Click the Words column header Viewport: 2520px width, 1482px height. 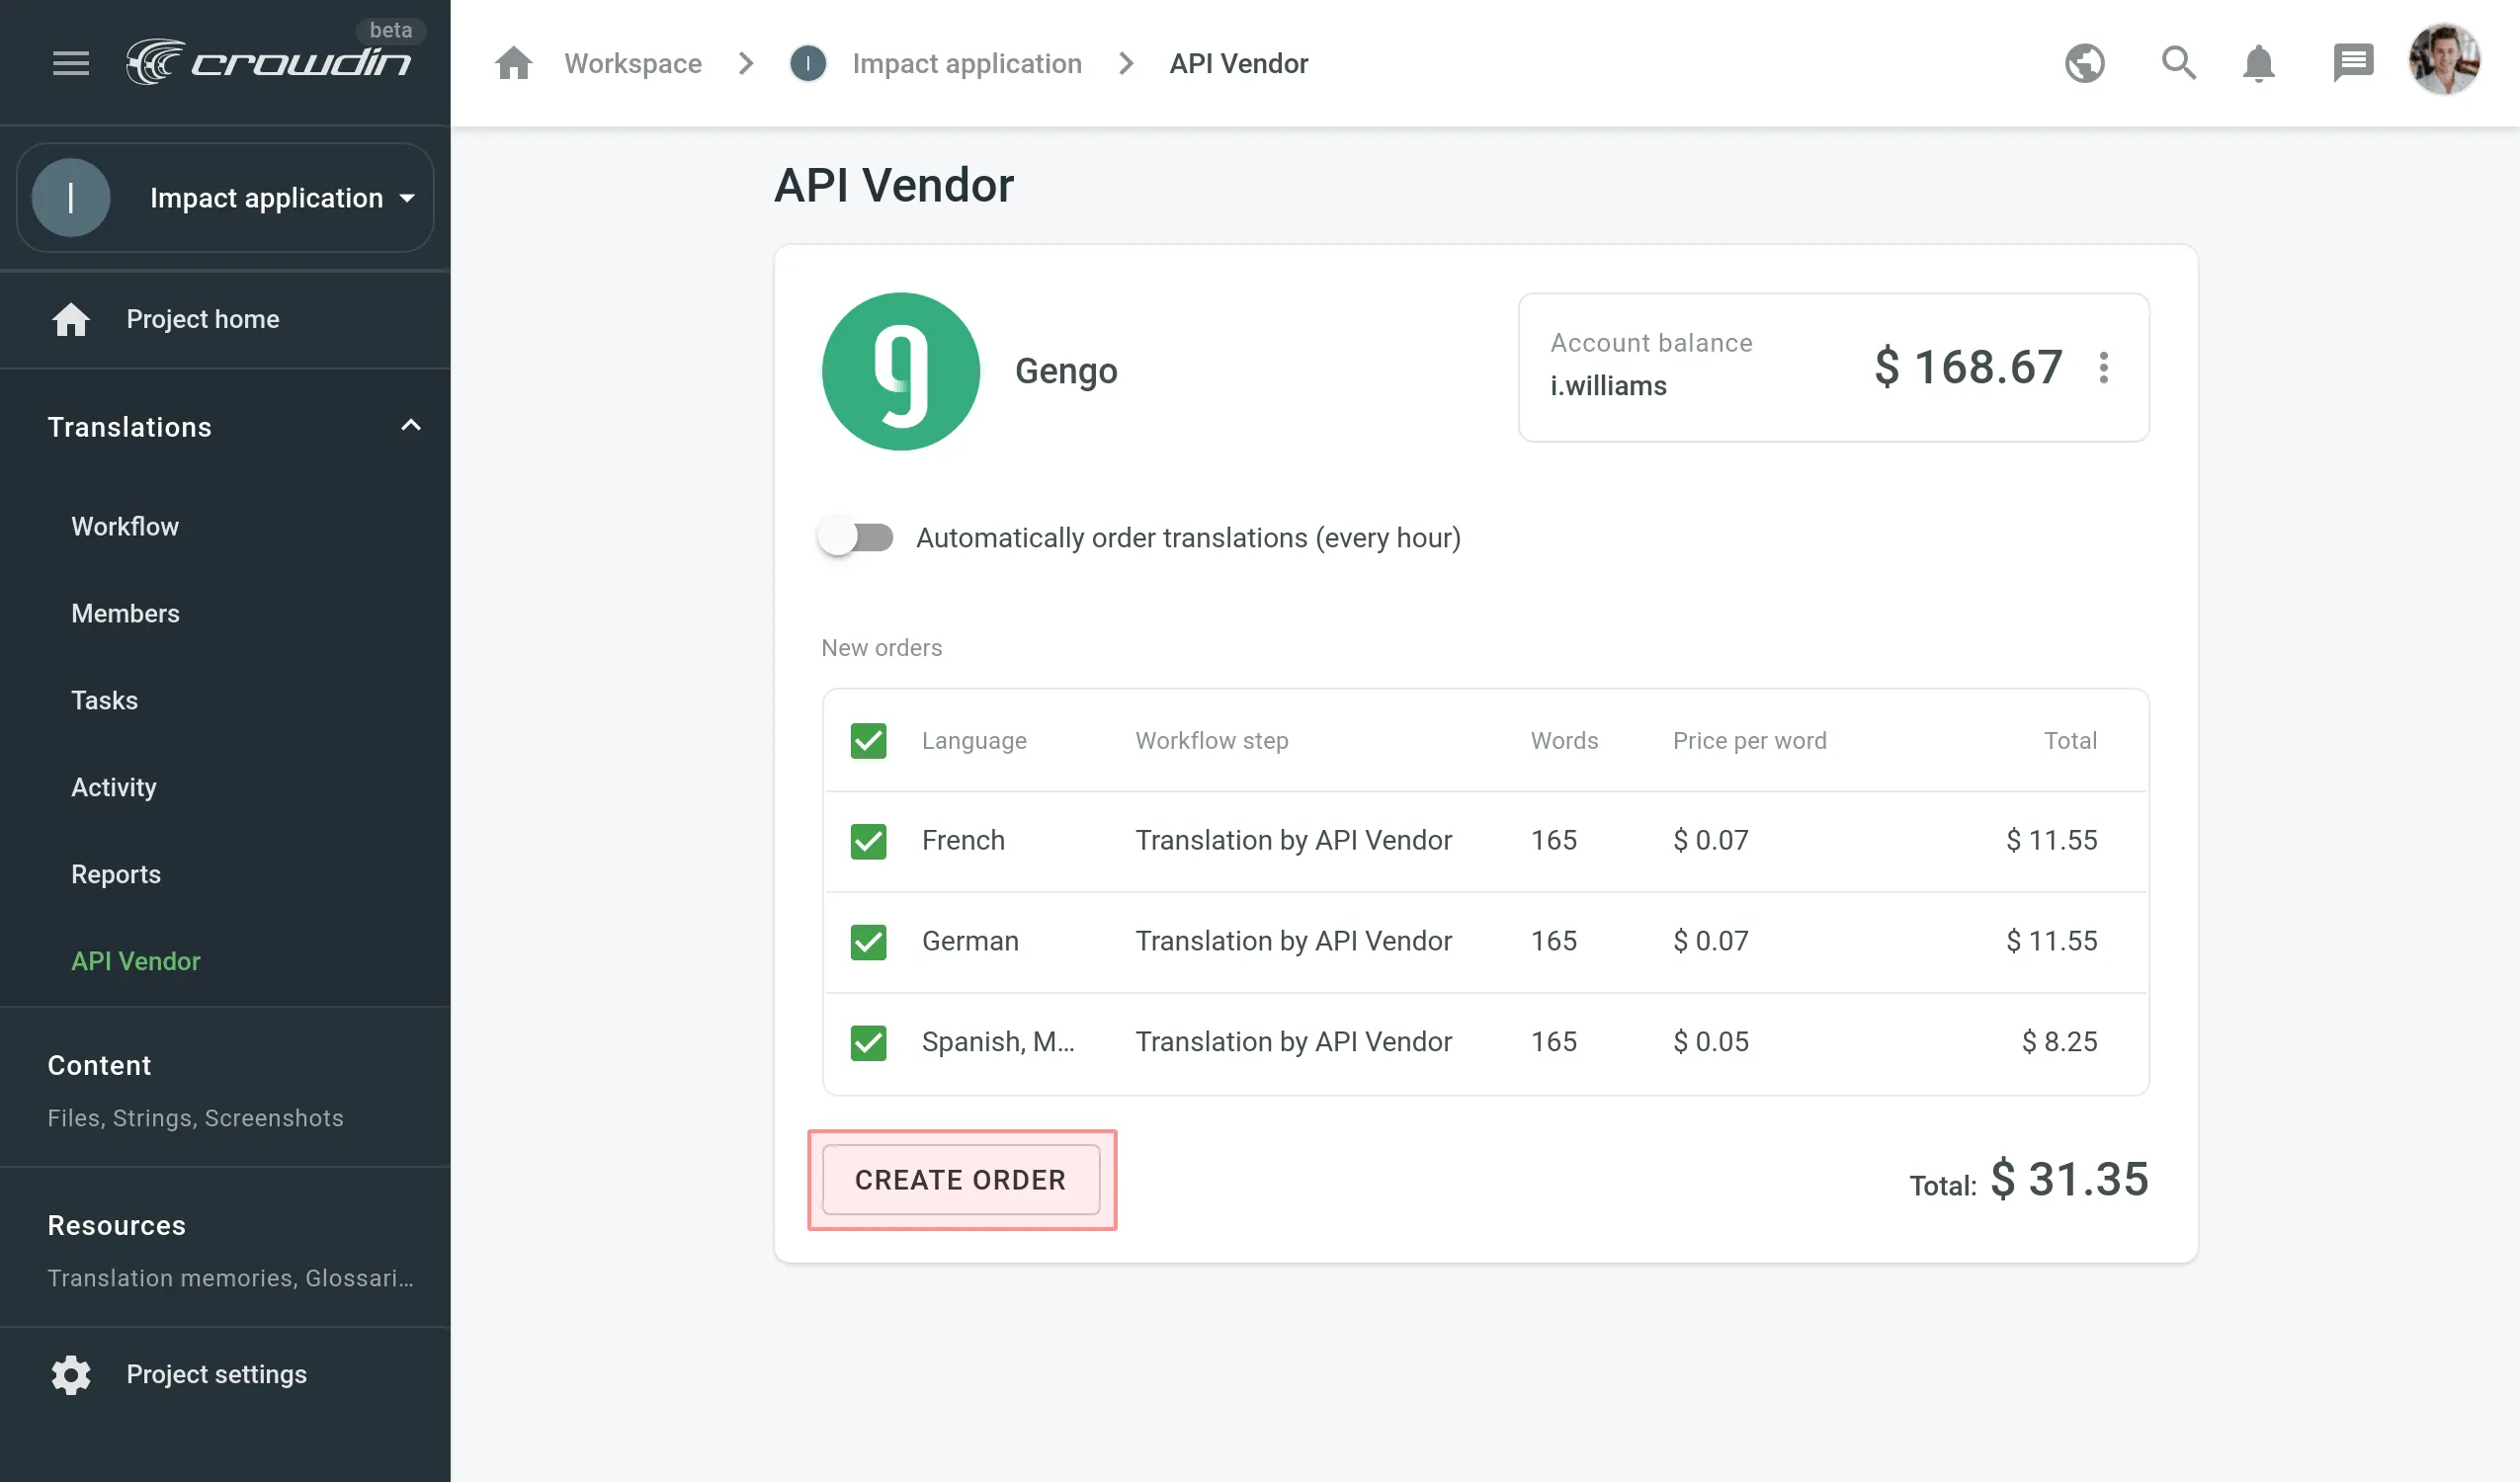click(1564, 741)
